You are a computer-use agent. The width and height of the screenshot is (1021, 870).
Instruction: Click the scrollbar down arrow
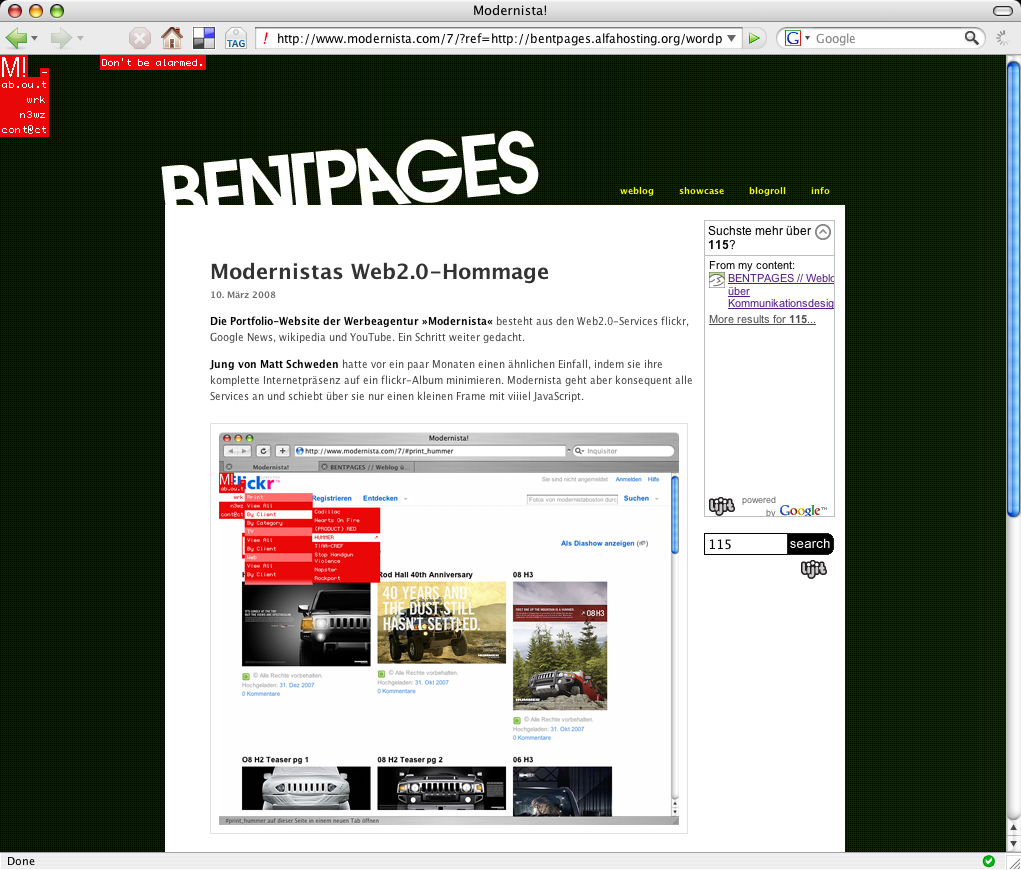click(1013, 844)
